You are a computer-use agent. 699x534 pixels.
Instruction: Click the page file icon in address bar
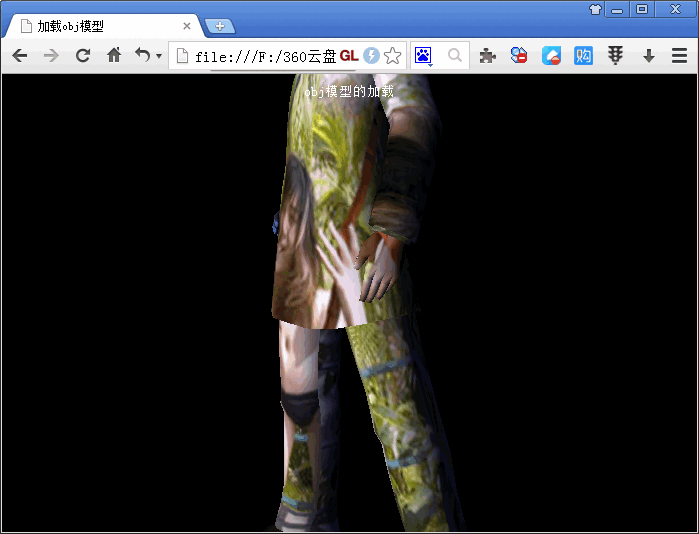click(182, 56)
